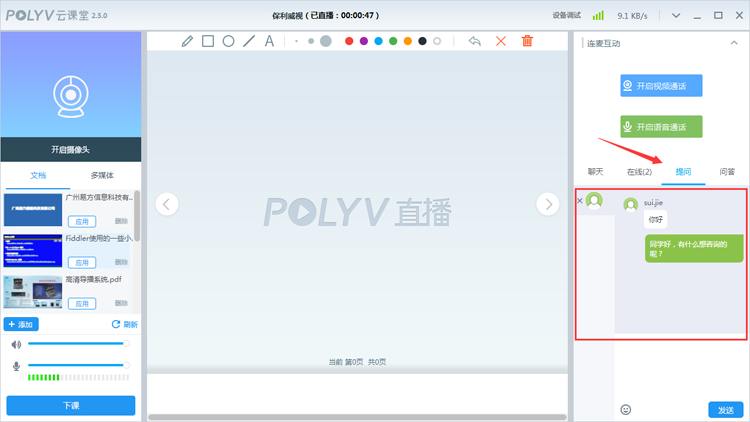
Task: Start a video call with 开启视频通话
Action: point(661,86)
